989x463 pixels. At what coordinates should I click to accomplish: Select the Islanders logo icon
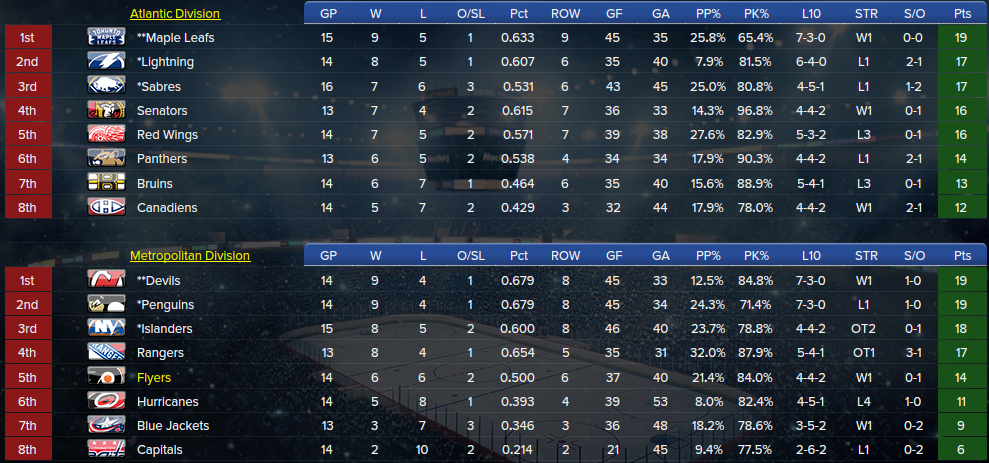(106, 329)
